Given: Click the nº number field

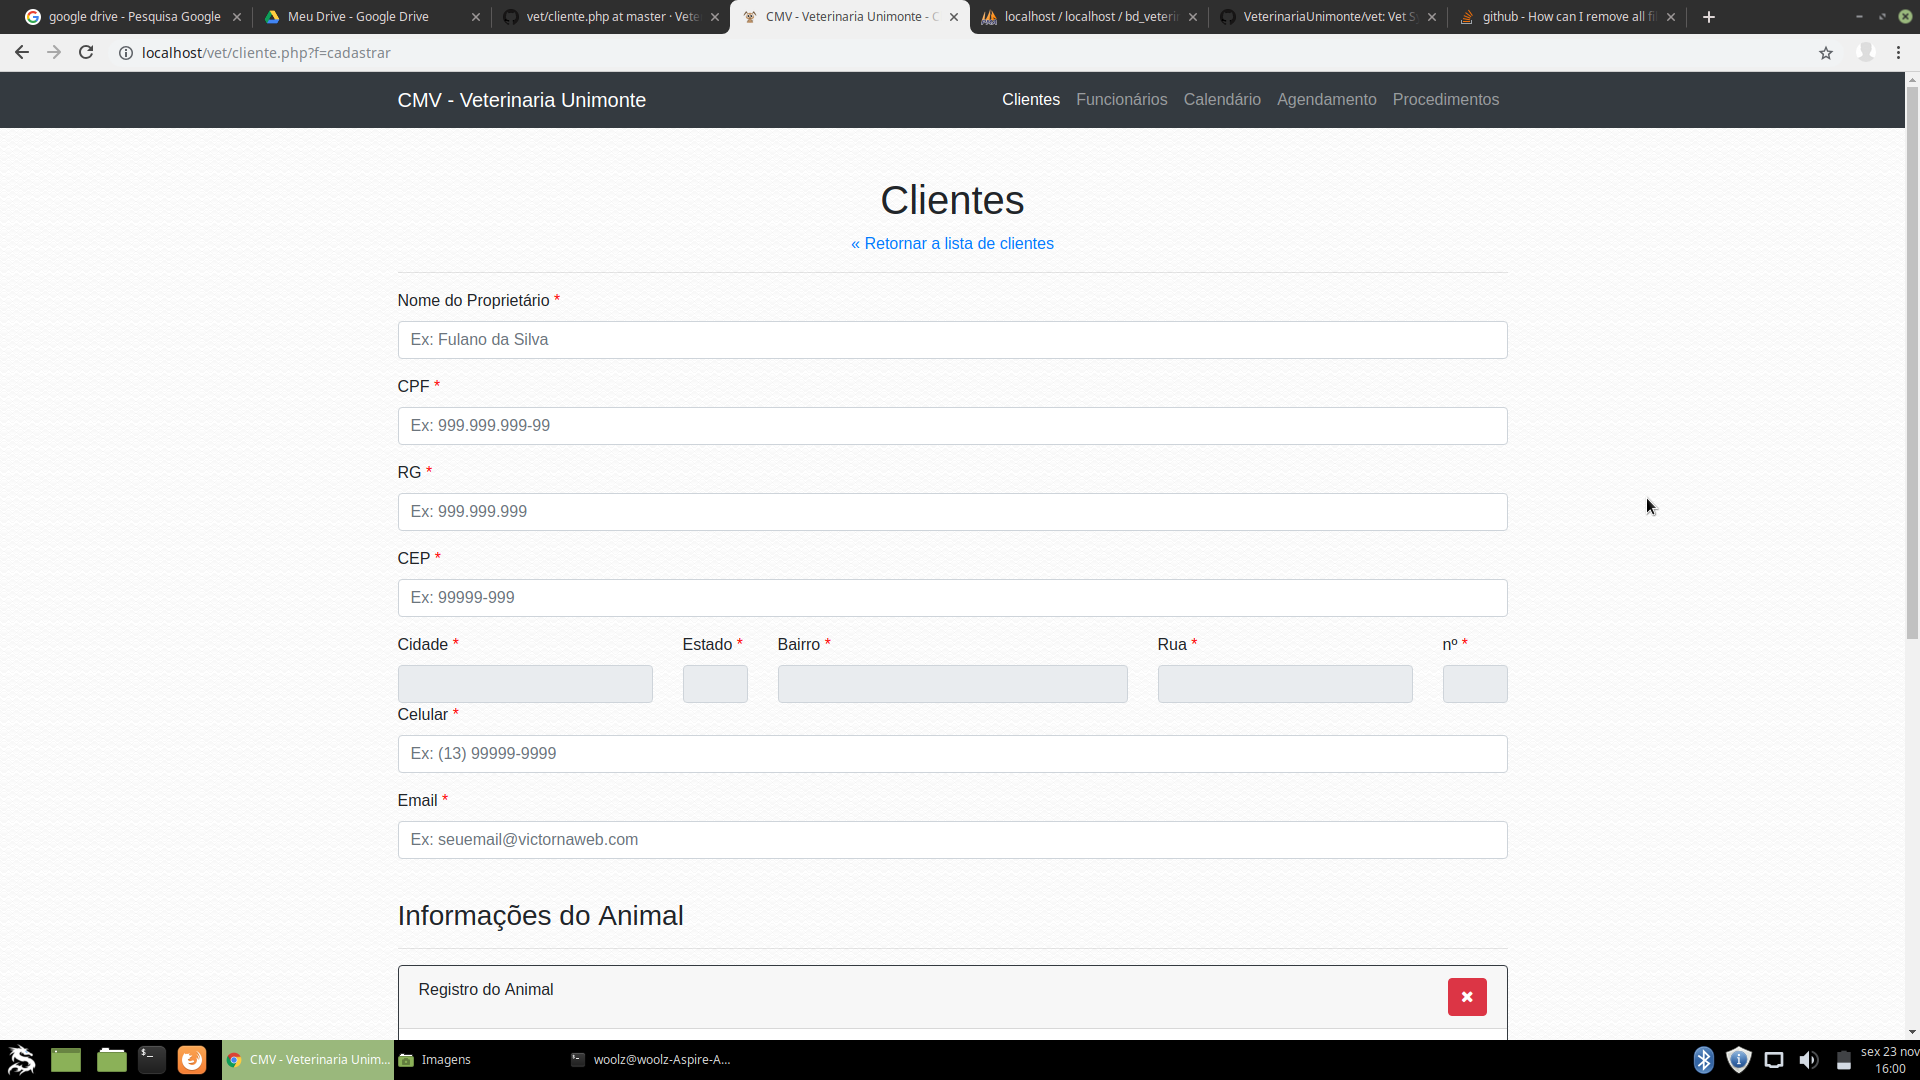Looking at the screenshot, I should point(1475,684).
